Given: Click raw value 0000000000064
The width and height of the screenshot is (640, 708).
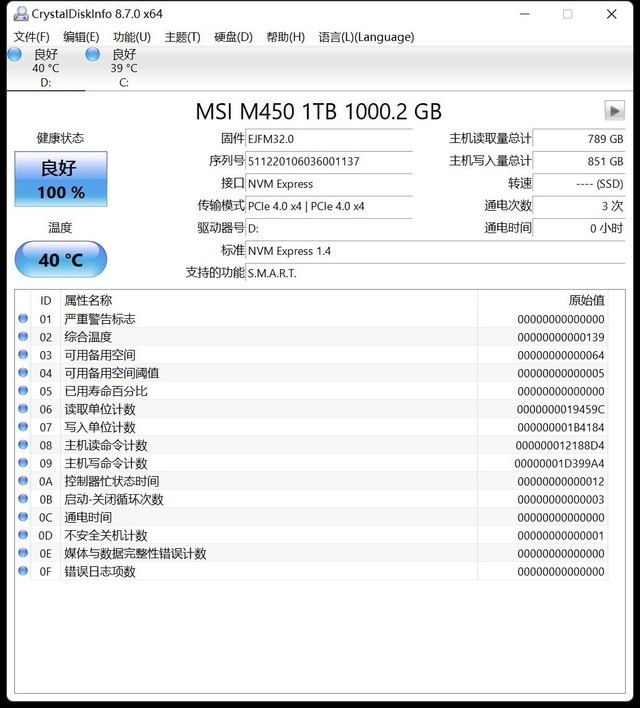Looking at the screenshot, I should point(561,355).
